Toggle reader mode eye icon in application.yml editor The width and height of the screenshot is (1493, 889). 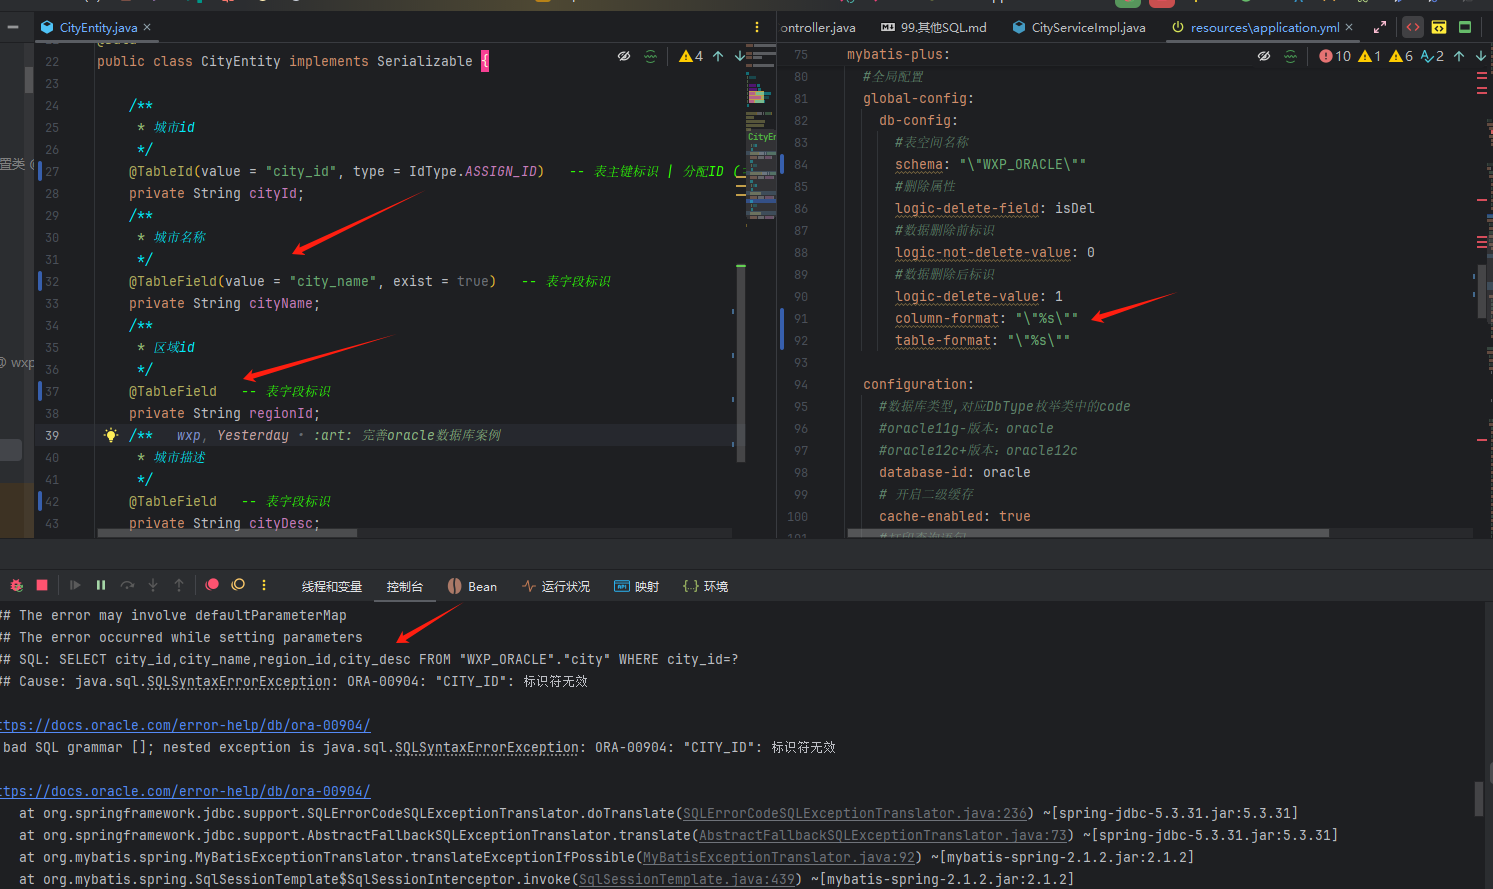pyautogui.click(x=1264, y=56)
